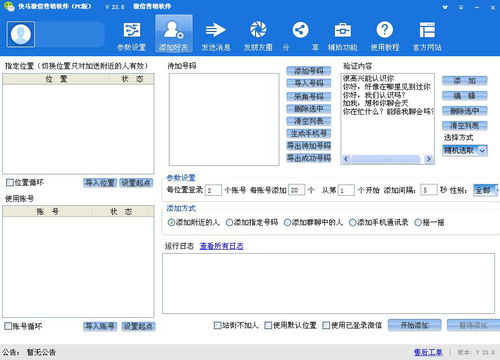500x360 pixels.
Task: Click 添加号码 button
Action: [309, 71]
